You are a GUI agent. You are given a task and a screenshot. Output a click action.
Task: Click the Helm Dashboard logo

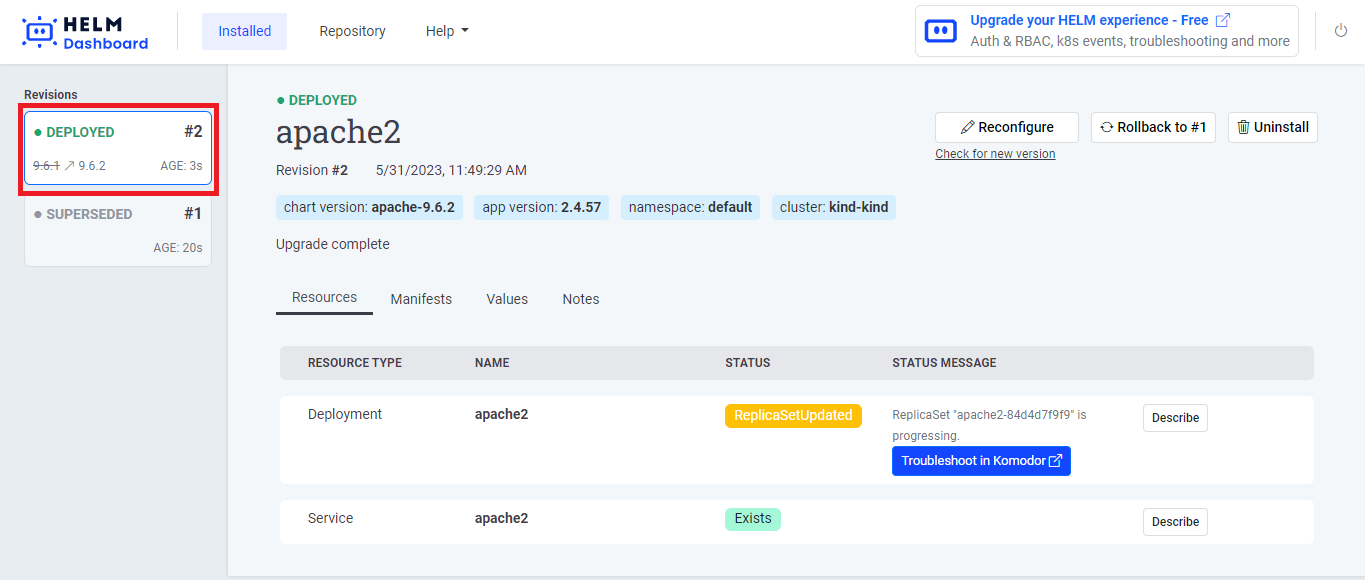pos(85,32)
